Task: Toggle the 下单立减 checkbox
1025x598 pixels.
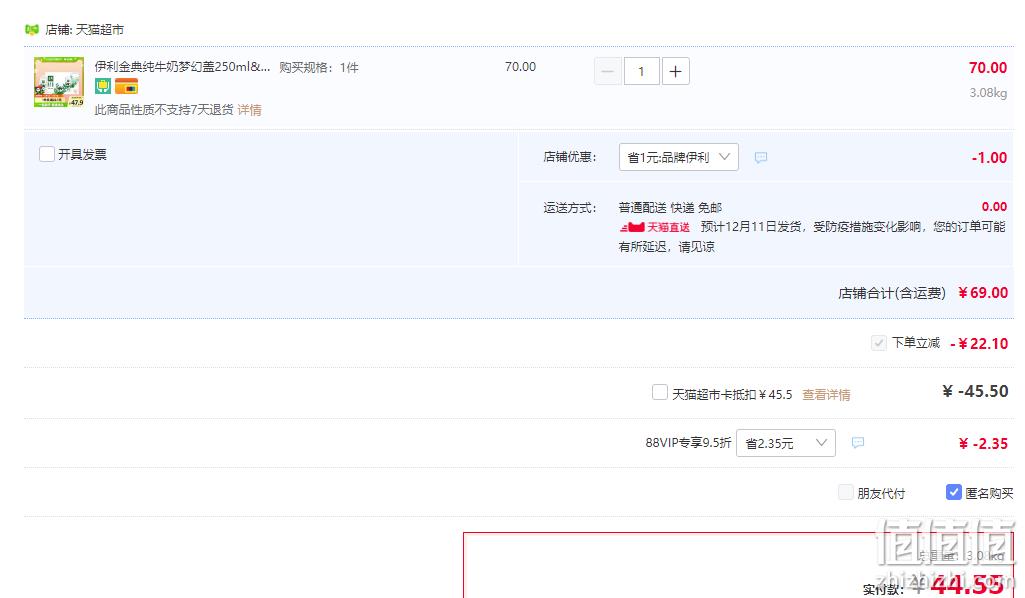Action: pos(879,342)
